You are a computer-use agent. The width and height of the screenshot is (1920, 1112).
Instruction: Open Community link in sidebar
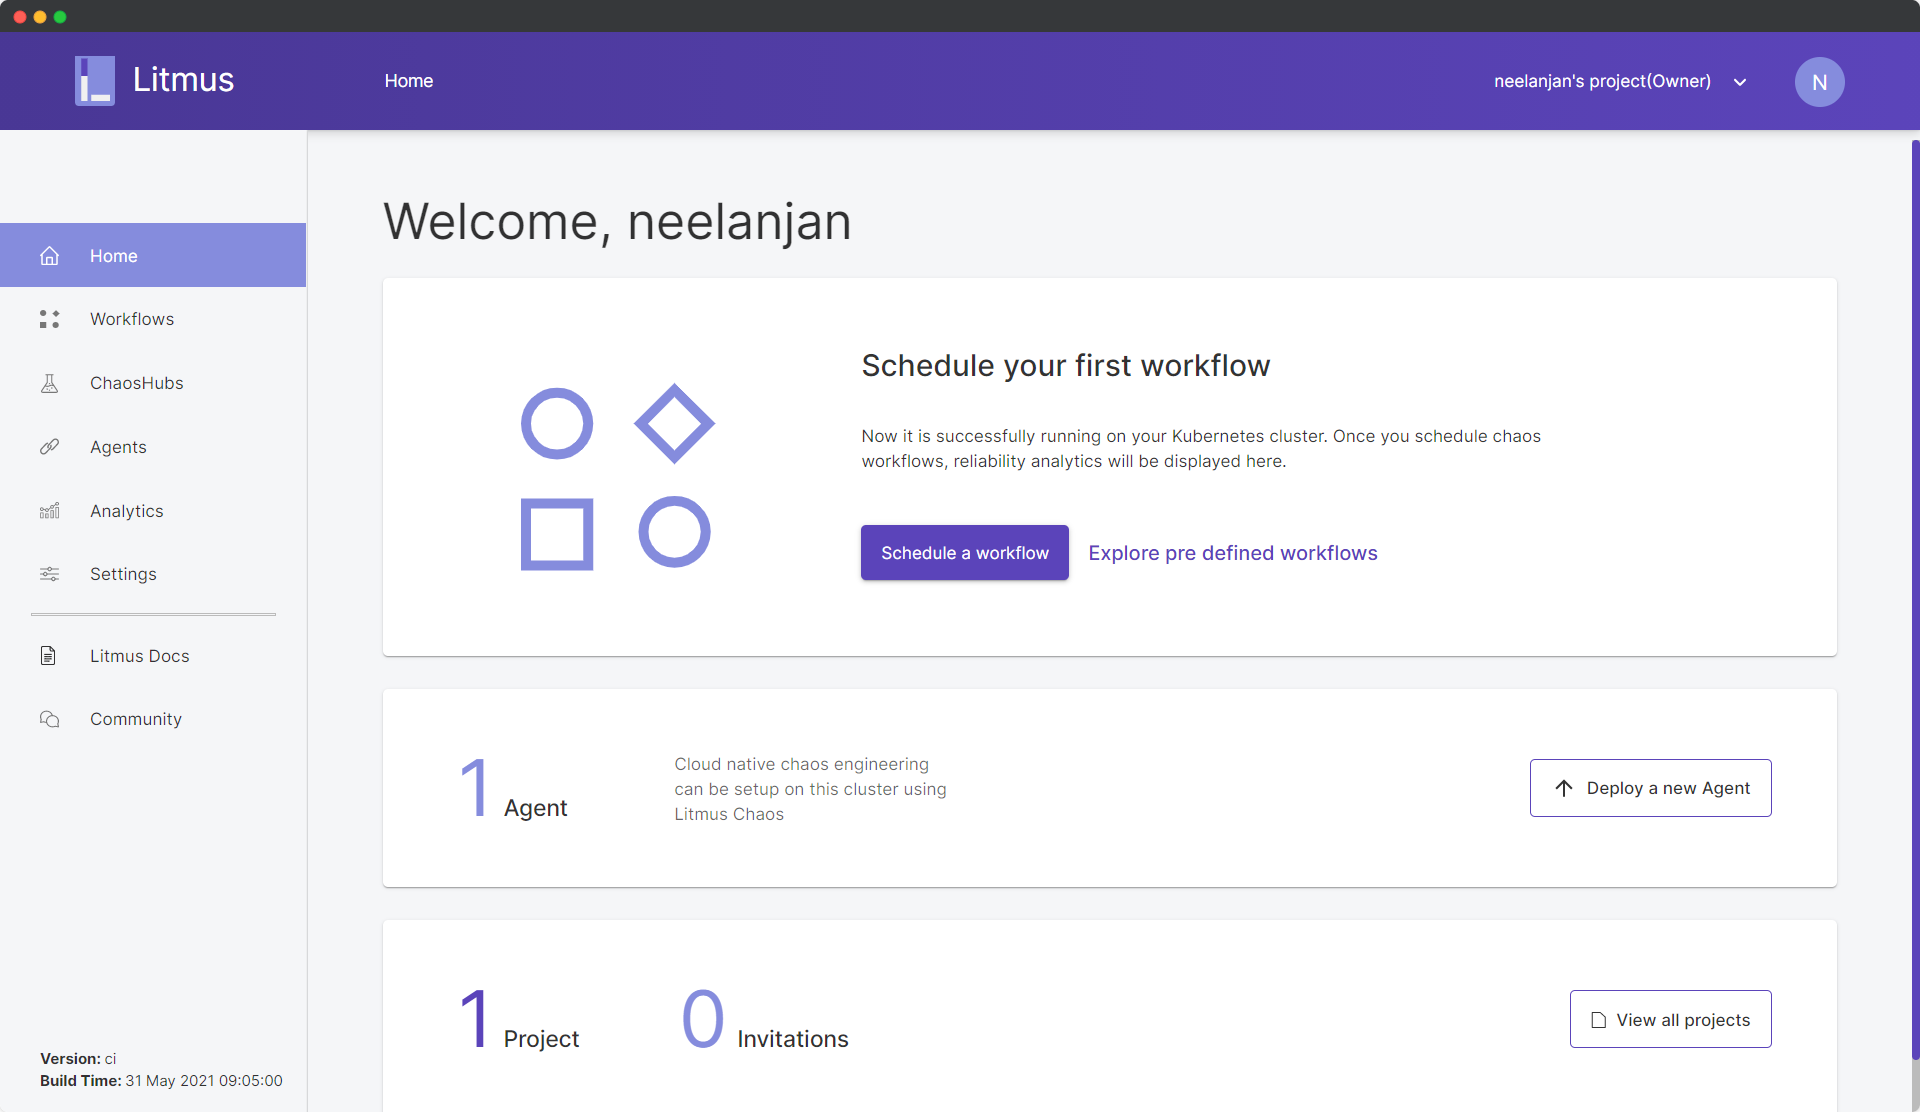(153, 719)
